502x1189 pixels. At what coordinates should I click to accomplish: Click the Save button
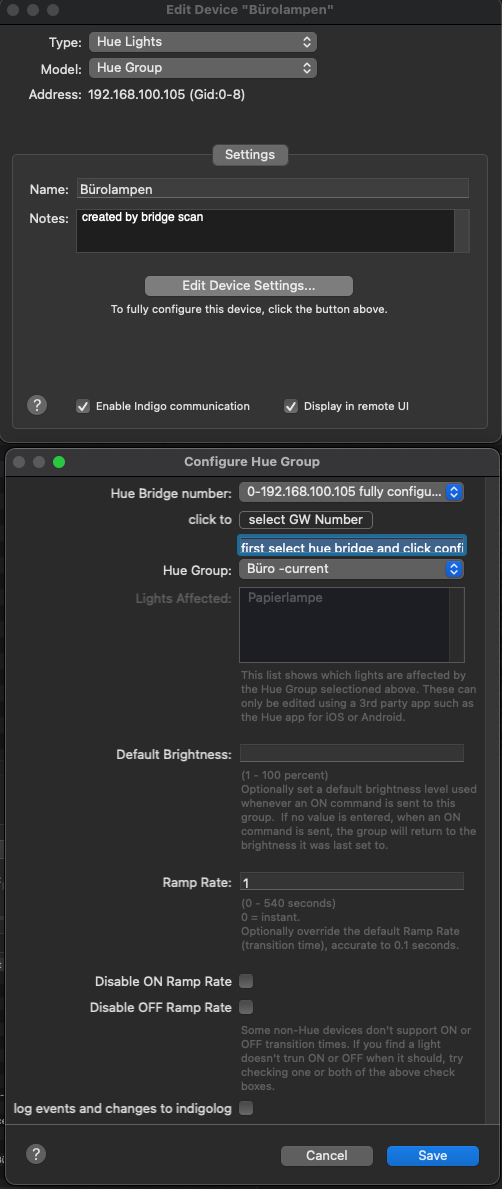tap(432, 1156)
